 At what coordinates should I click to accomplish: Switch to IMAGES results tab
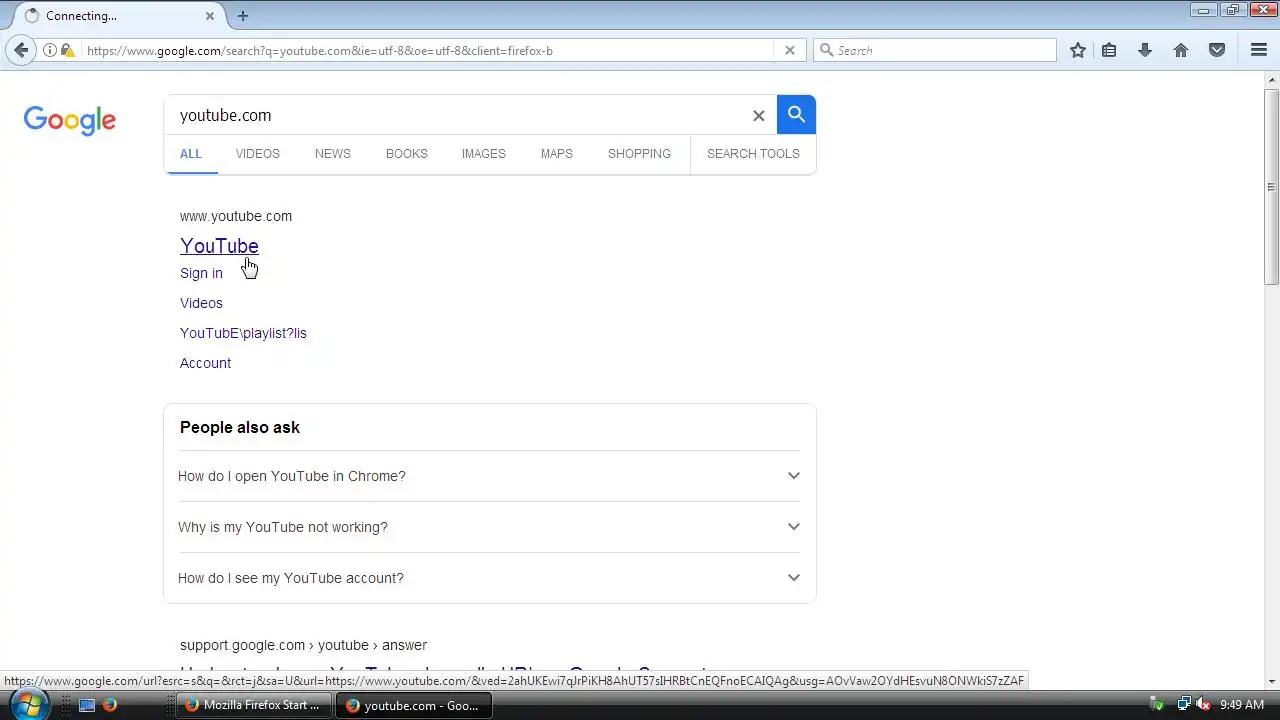click(x=484, y=154)
